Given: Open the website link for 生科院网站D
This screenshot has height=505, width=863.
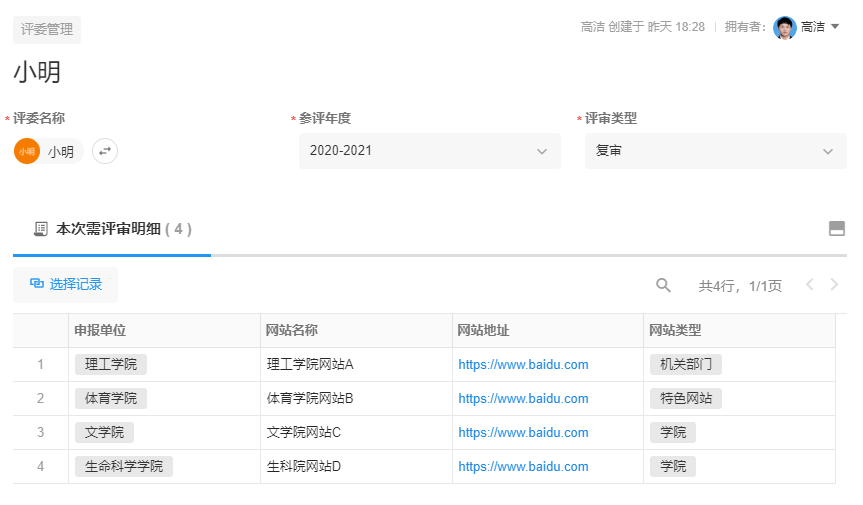Looking at the screenshot, I should click(x=523, y=467).
